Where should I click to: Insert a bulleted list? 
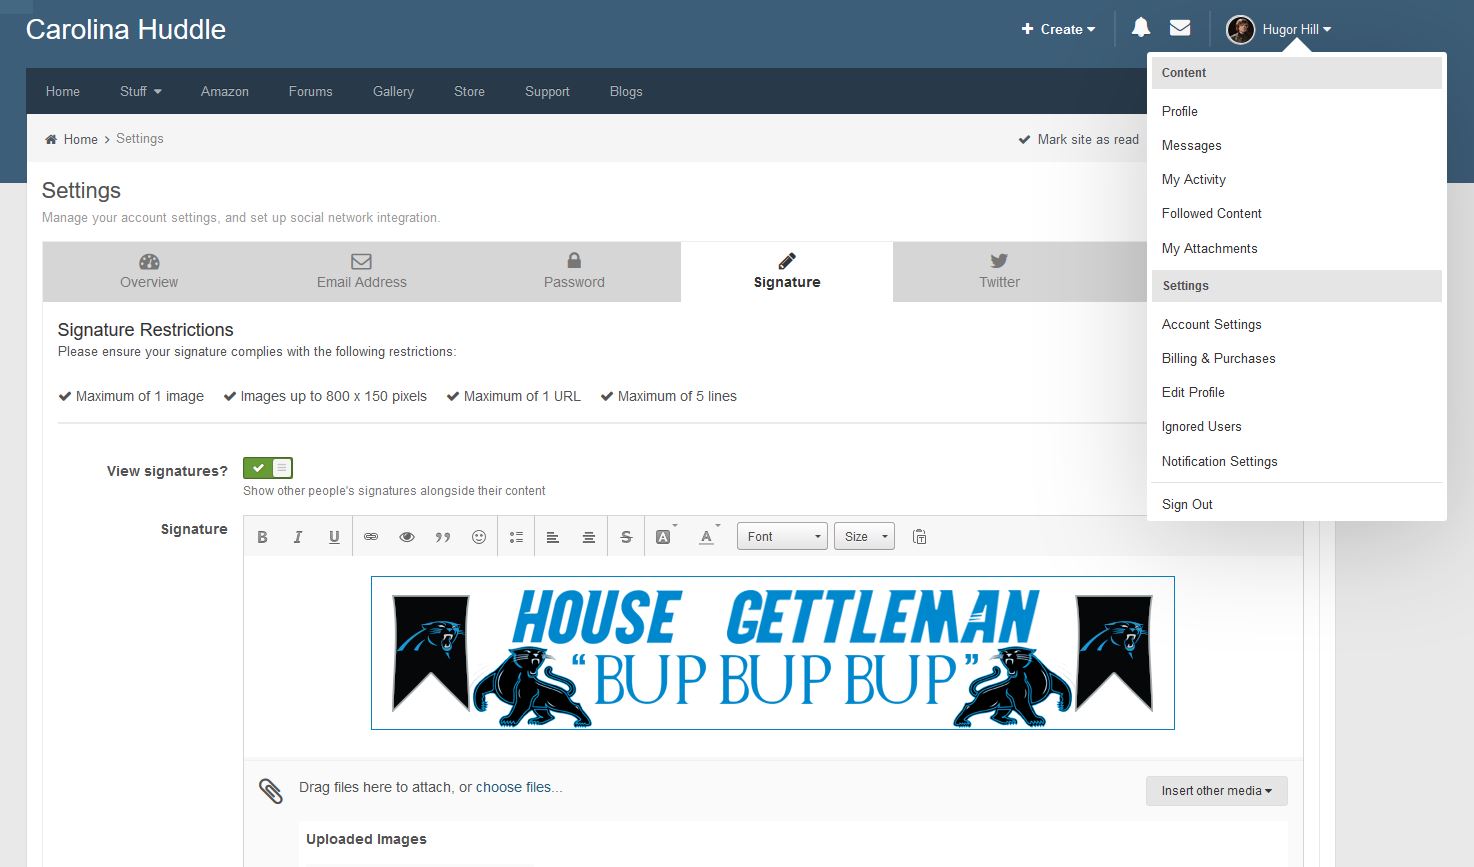516,537
